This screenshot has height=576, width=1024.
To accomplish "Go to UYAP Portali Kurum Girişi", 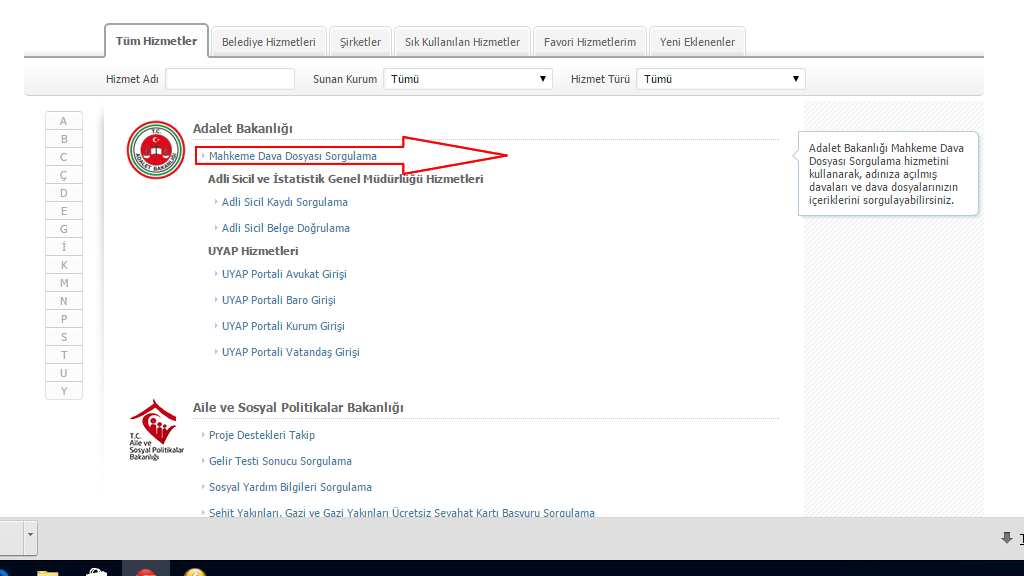I will point(283,326).
